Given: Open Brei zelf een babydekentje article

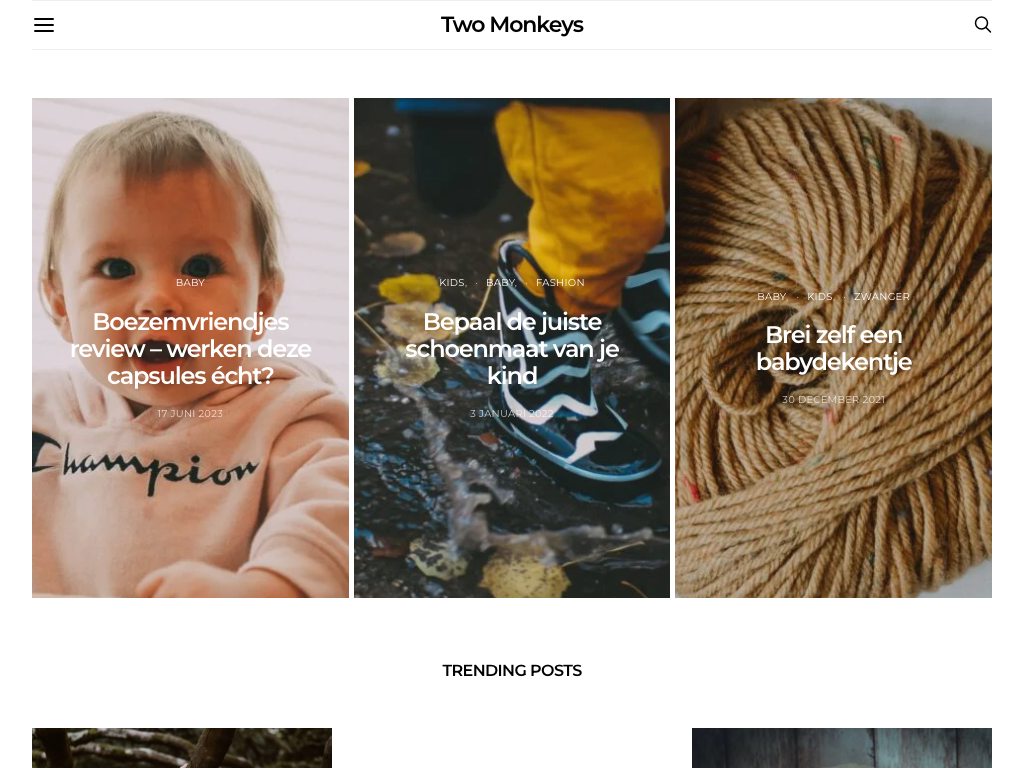Looking at the screenshot, I should coord(833,348).
